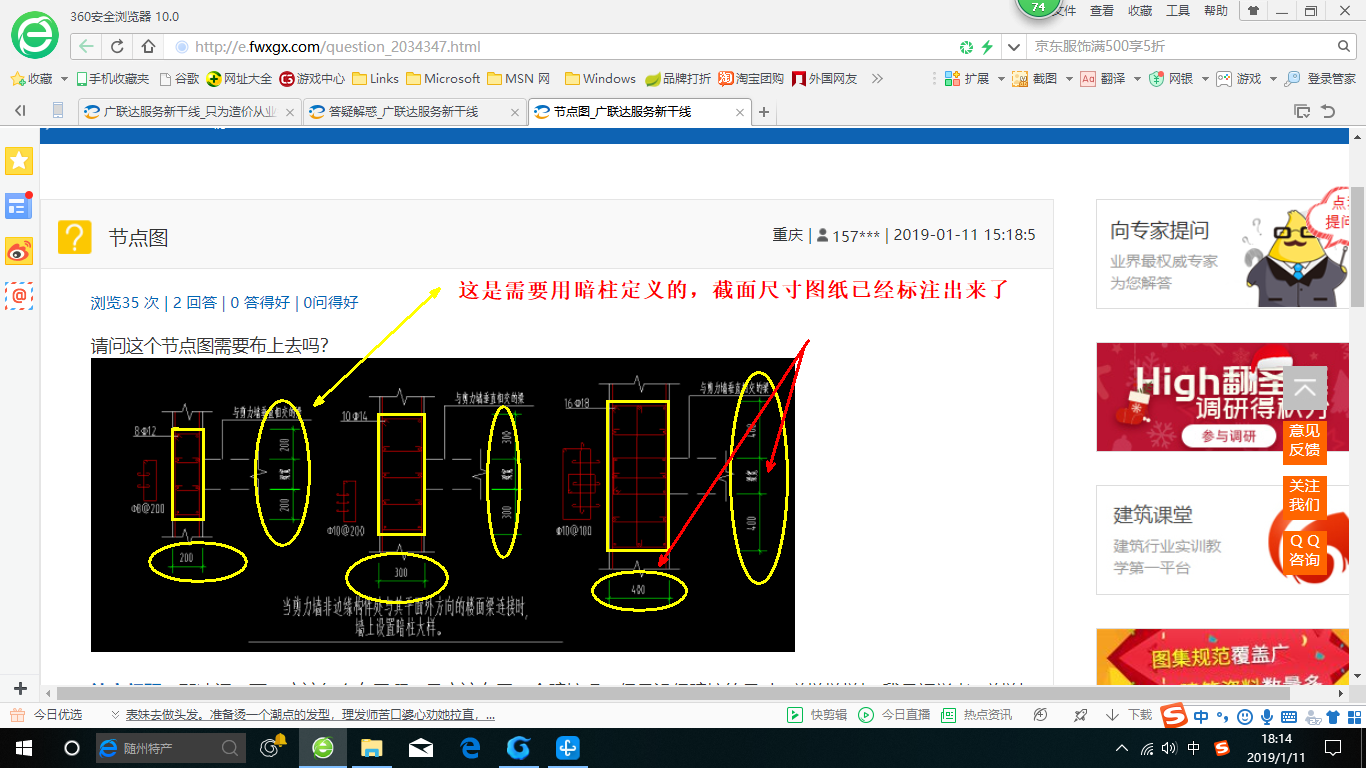Click the QQ咨询 button
Viewport: 1366px width, 768px height.
[x=1304, y=550]
